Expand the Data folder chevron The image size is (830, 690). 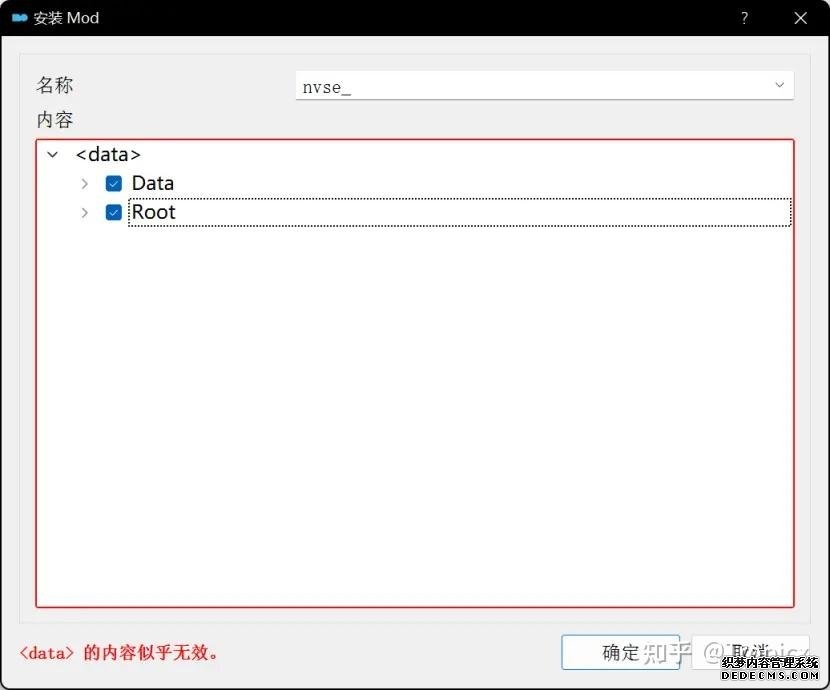click(85, 184)
